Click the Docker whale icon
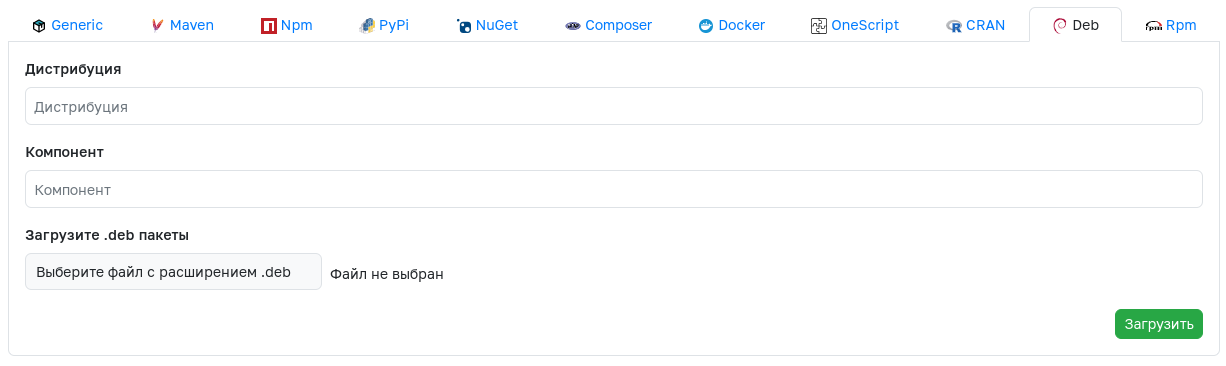1226x366 pixels. click(706, 26)
